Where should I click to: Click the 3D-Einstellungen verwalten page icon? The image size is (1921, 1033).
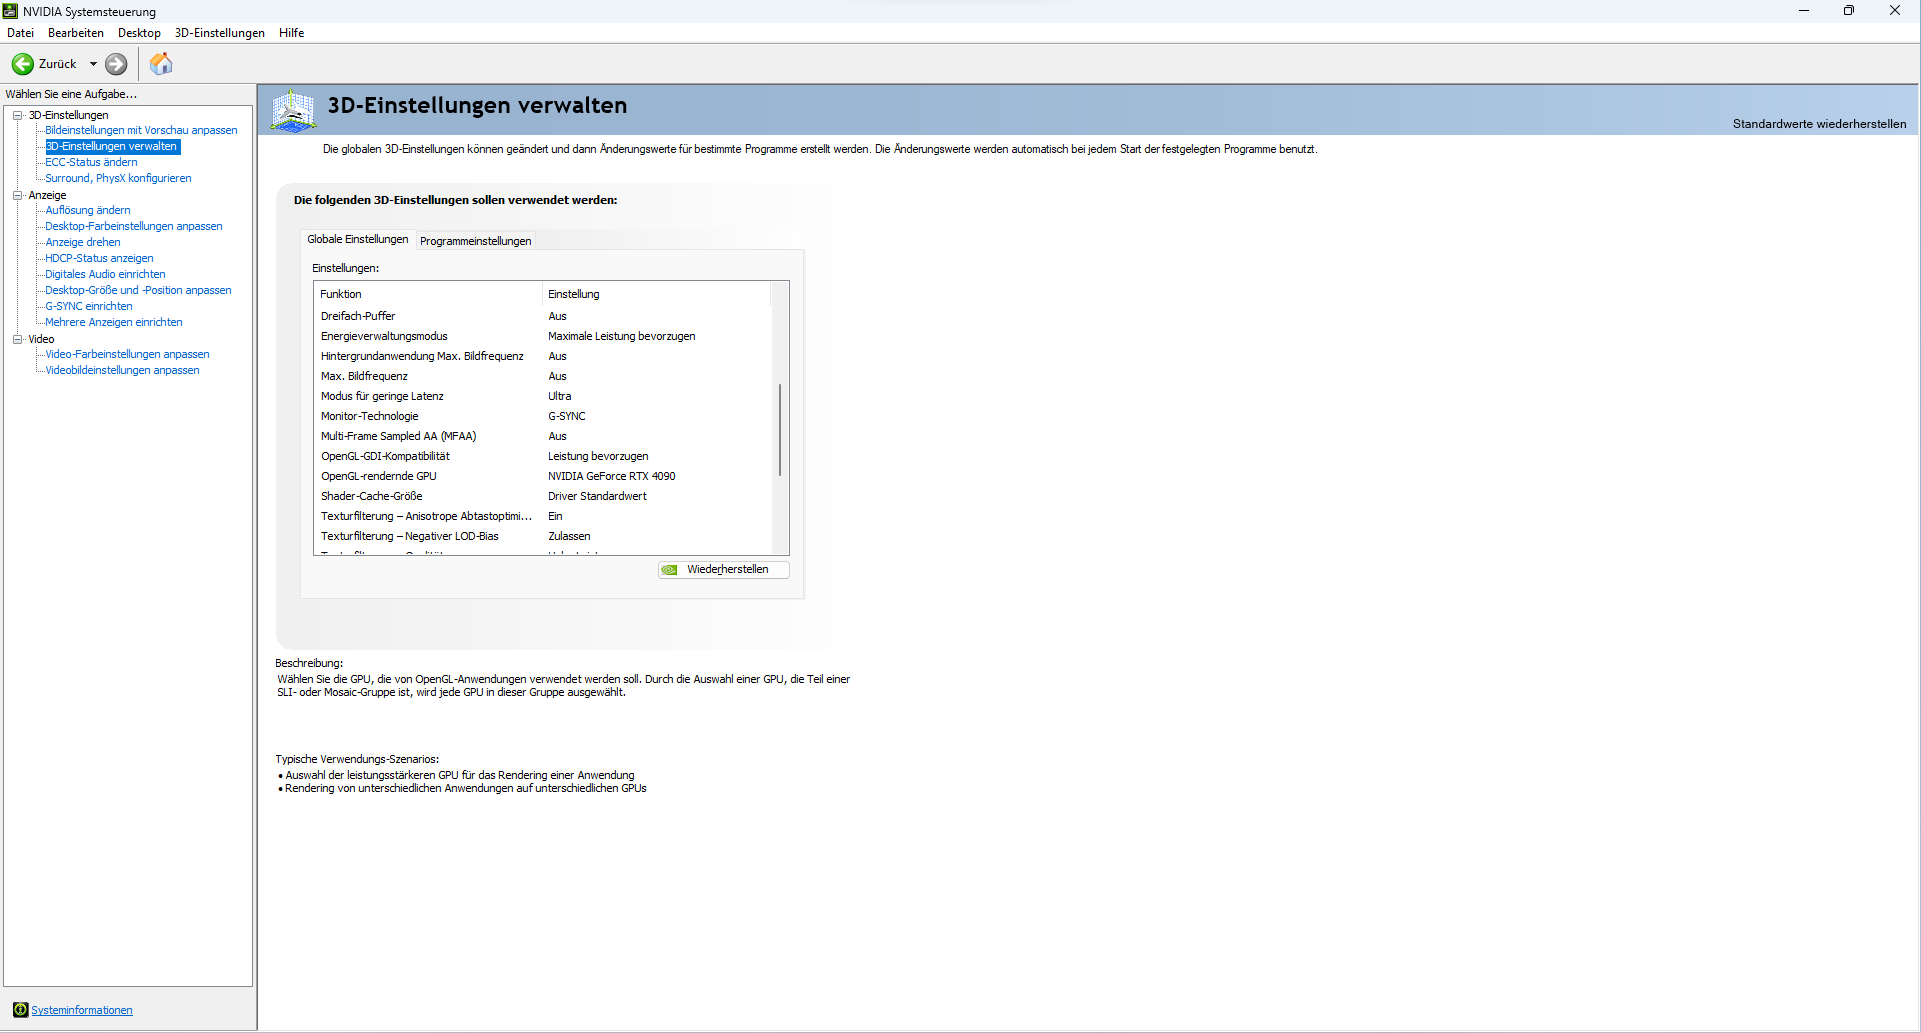(293, 110)
